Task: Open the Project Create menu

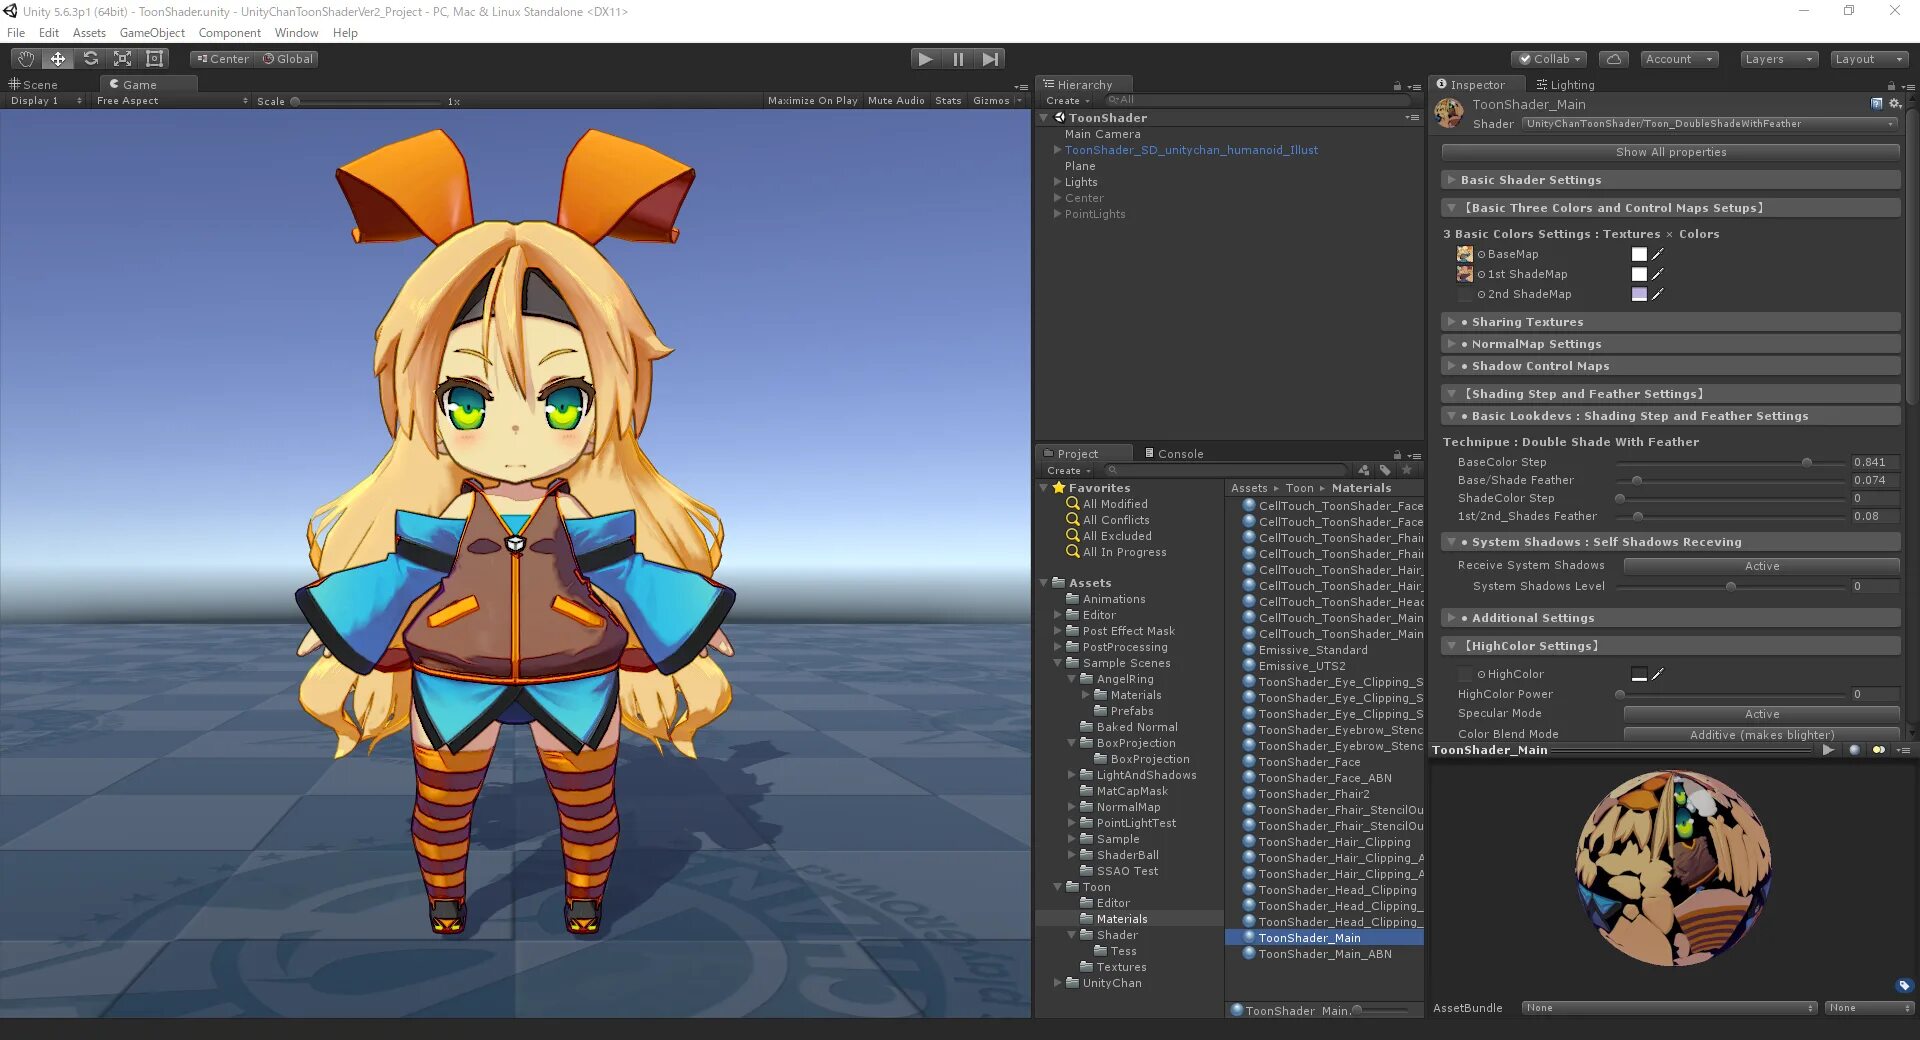Action: pyautogui.click(x=1068, y=471)
